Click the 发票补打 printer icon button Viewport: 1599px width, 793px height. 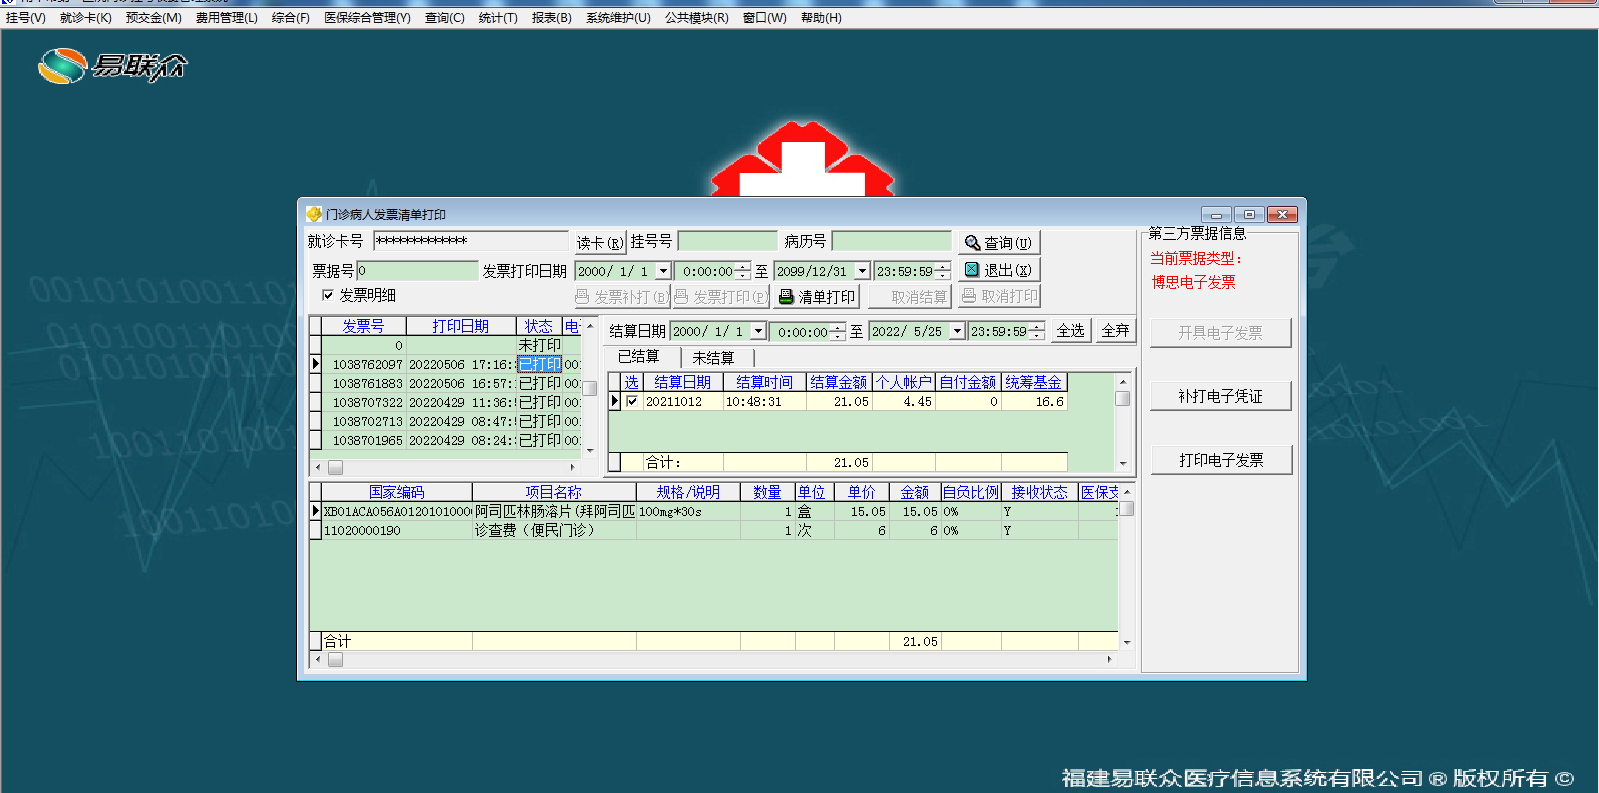(621, 297)
